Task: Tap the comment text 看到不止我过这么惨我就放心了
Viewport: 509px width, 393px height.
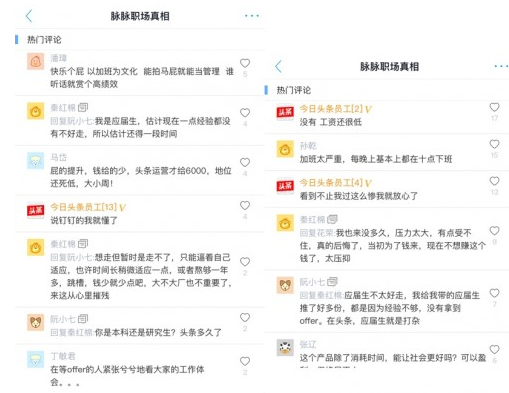Action: 359,196
